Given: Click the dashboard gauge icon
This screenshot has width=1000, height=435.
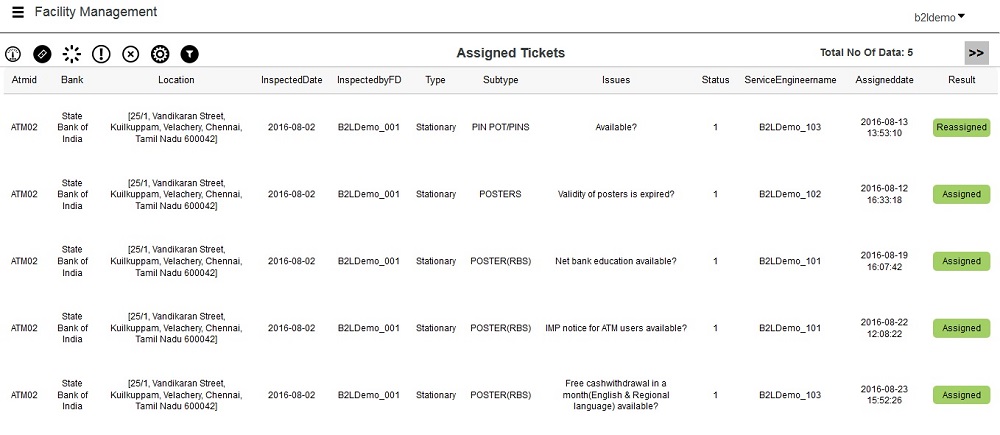Looking at the screenshot, I should [x=13, y=54].
